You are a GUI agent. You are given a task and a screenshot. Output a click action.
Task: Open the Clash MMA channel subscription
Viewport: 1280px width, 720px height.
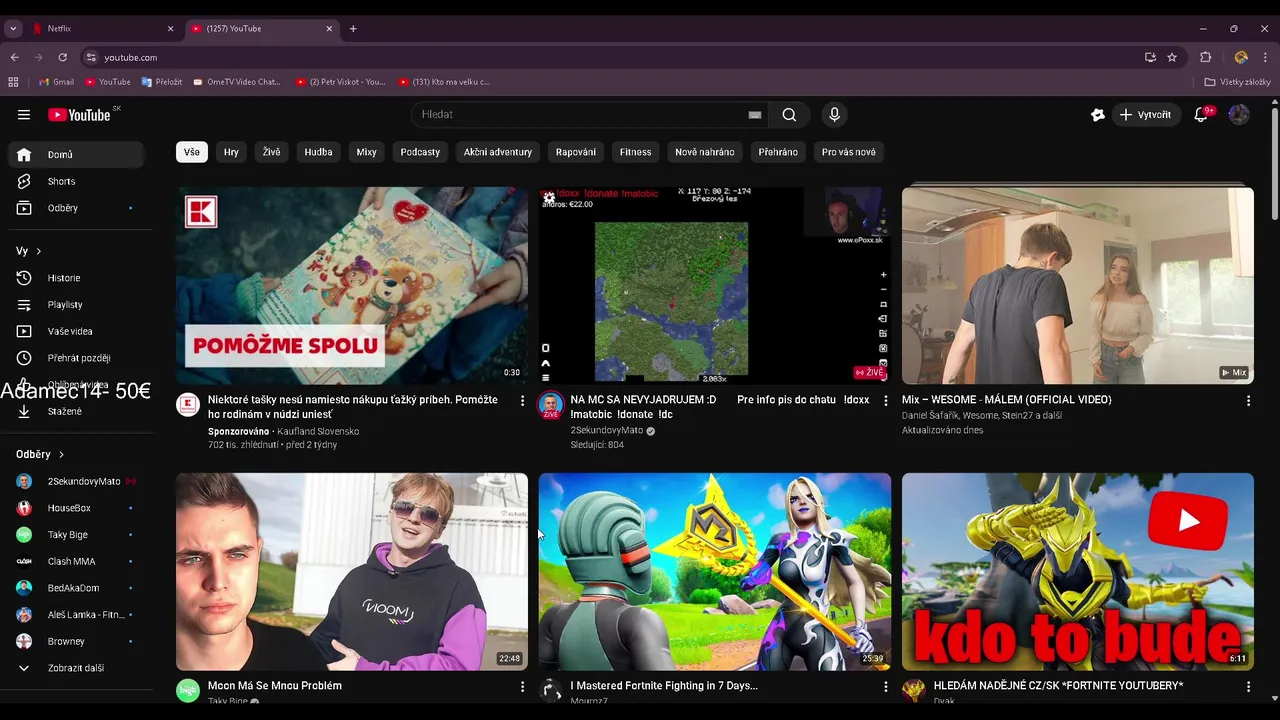[76, 561]
